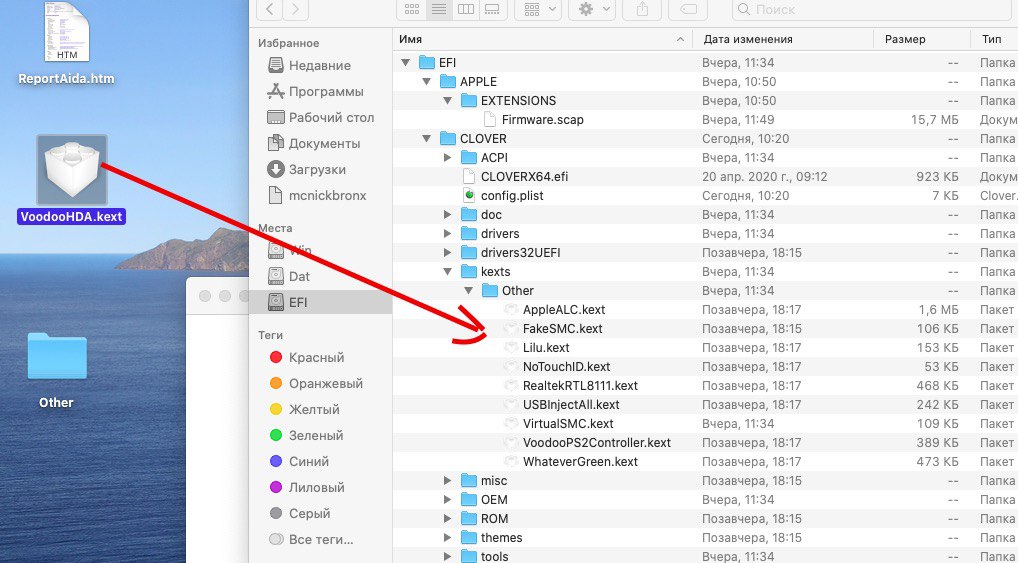Select the Оранжевый tag
This screenshot has width=1018, height=563.
tap(316, 383)
